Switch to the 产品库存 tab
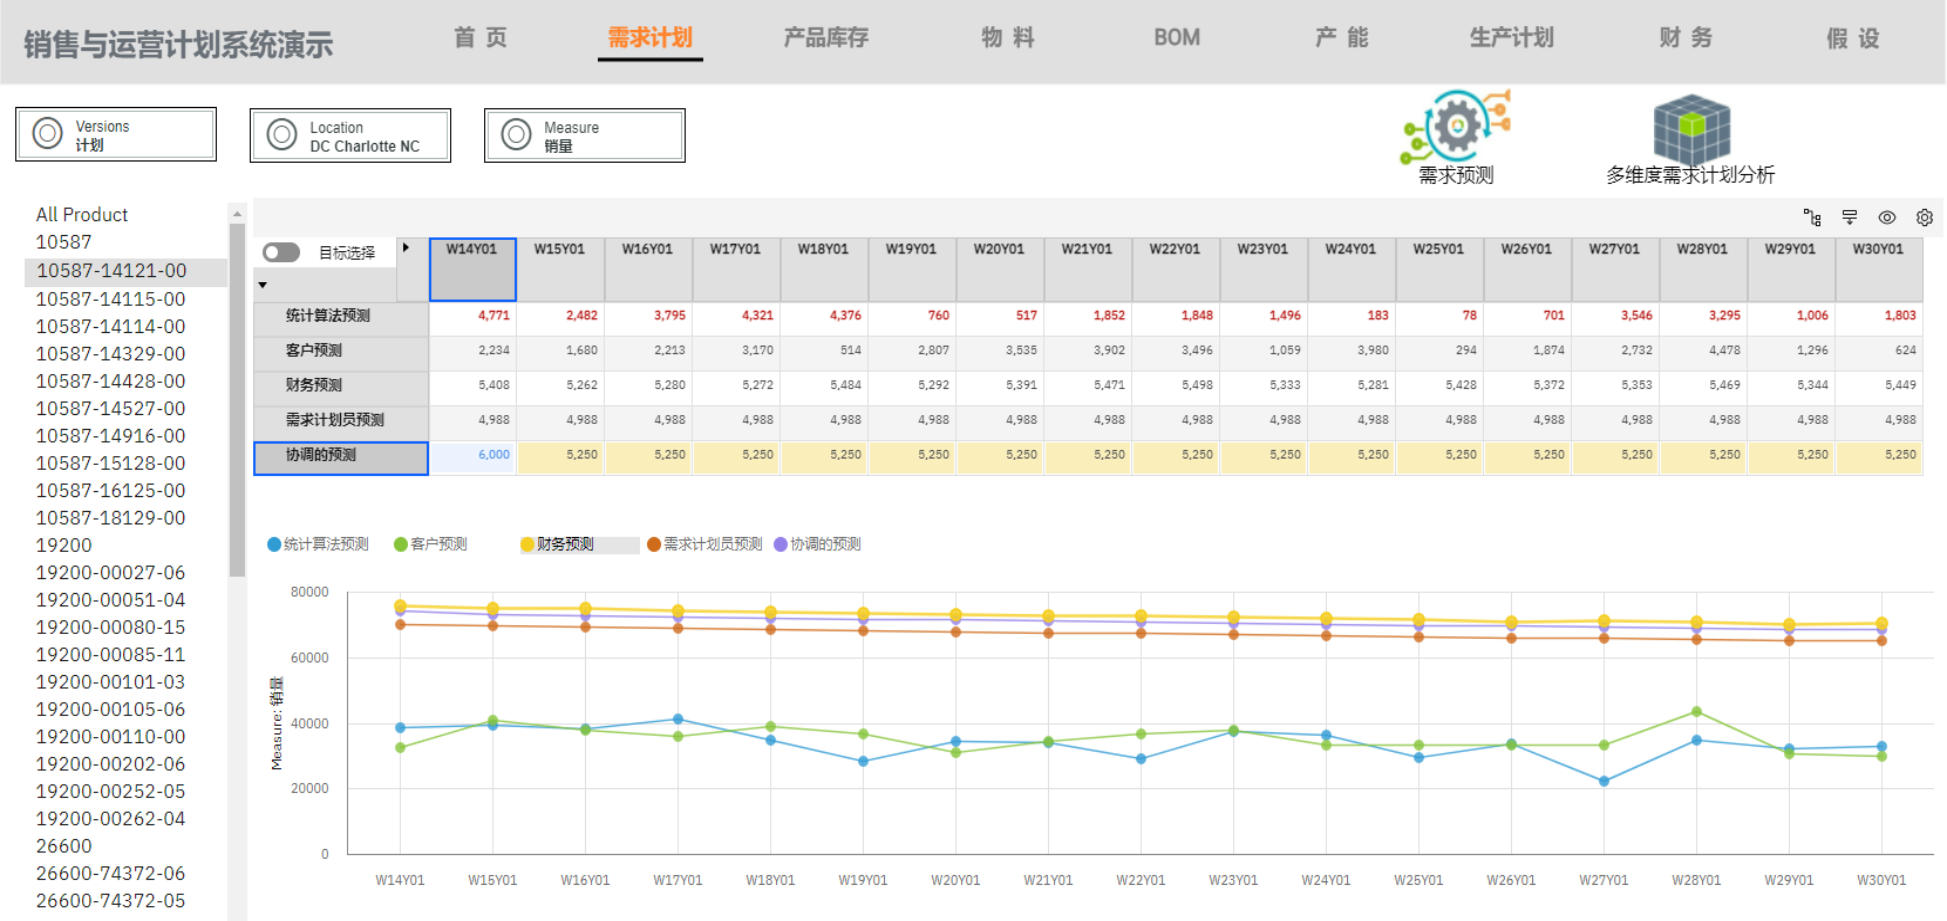Screen dimensions: 1947x921 coord(825,38)
